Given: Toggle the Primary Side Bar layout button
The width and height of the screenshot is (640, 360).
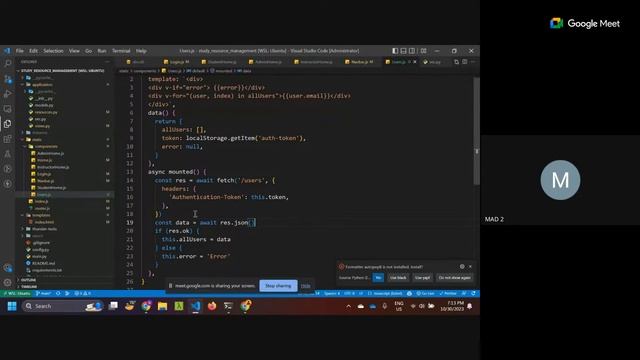Looking at the screenshot, I should point(395,51).
